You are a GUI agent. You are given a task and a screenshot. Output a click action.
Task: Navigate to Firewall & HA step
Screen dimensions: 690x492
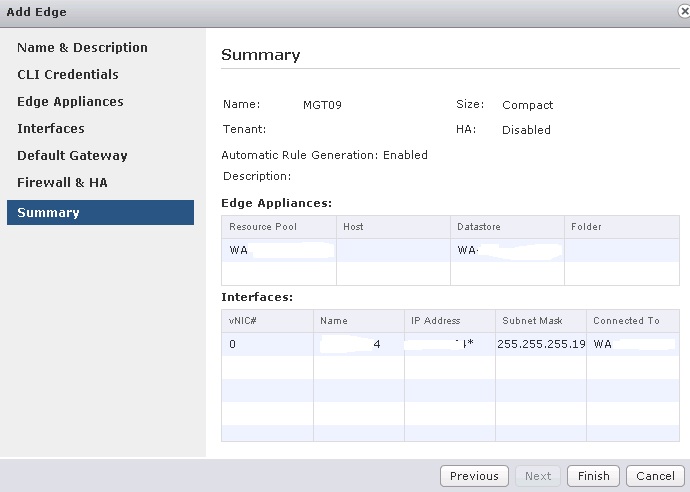click(62, 183)
